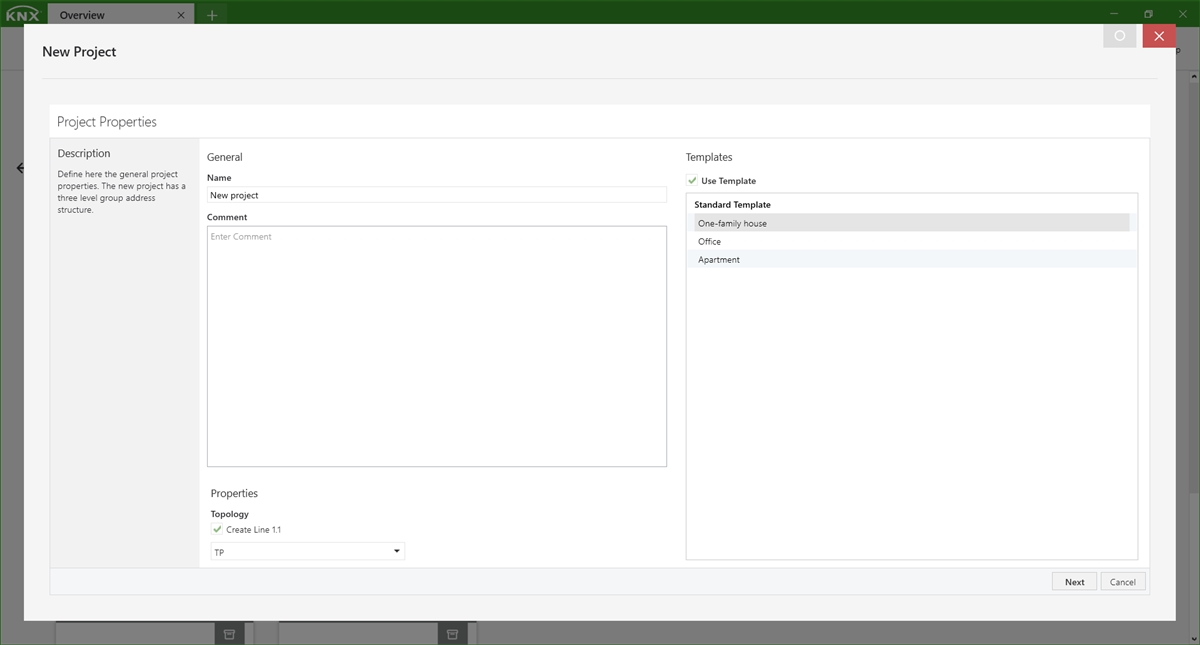Screen dimensions: 1200x645
Task: Toggle the Use Template checkbox
Action: [x=692, y=181]
